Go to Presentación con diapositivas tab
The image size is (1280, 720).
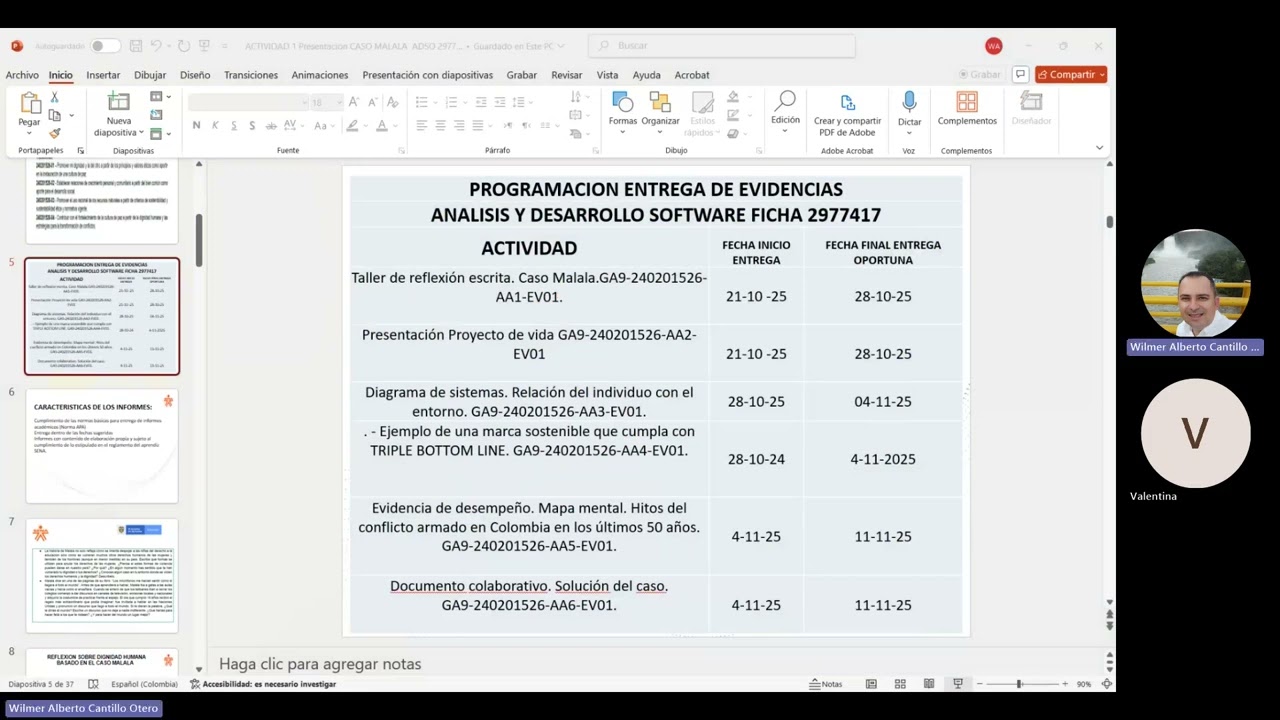pyautogui.click(x=428, y=75)
